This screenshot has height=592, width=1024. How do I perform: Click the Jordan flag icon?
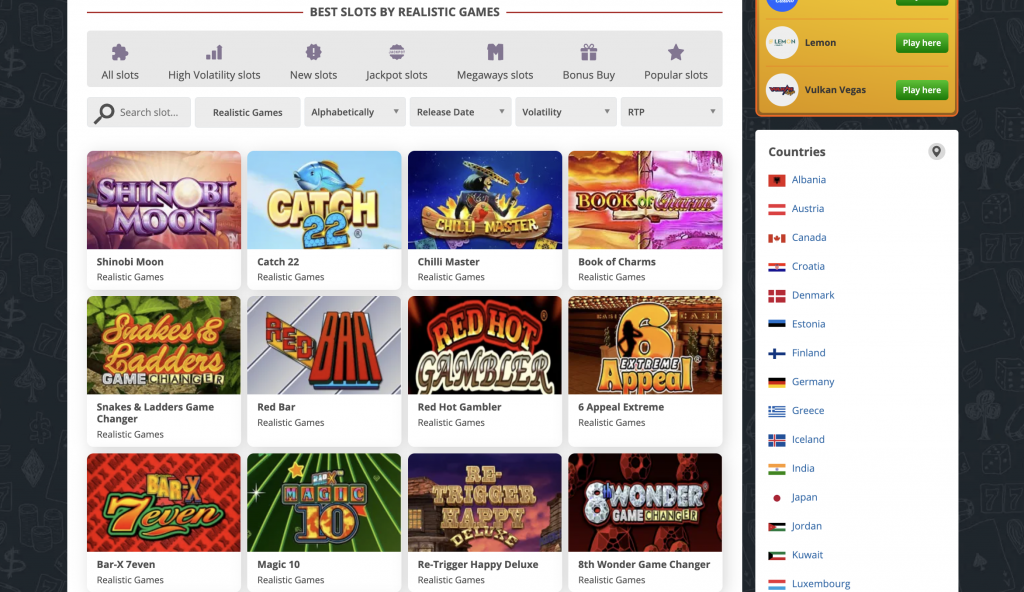point(776,527)
